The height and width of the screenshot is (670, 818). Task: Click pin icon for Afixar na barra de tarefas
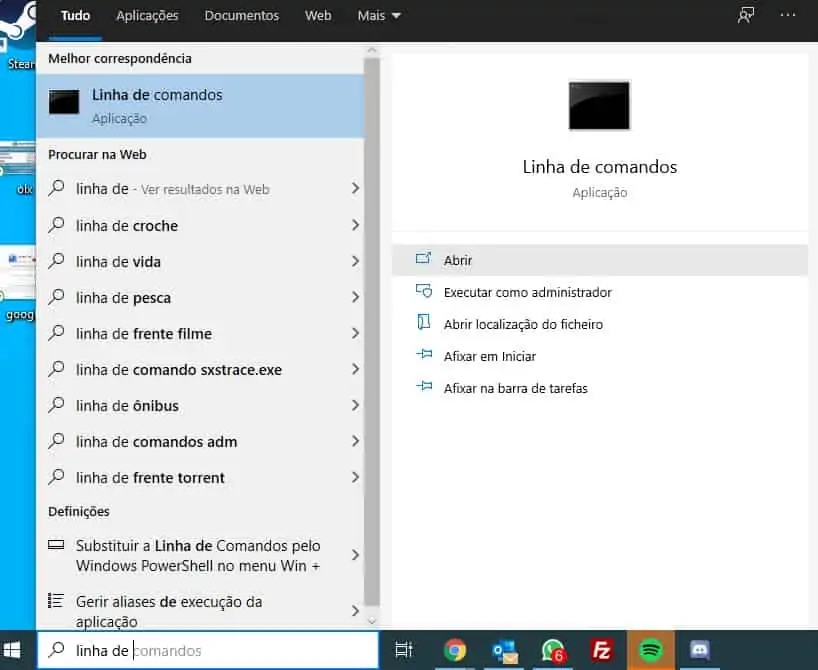tap(424, 386)
